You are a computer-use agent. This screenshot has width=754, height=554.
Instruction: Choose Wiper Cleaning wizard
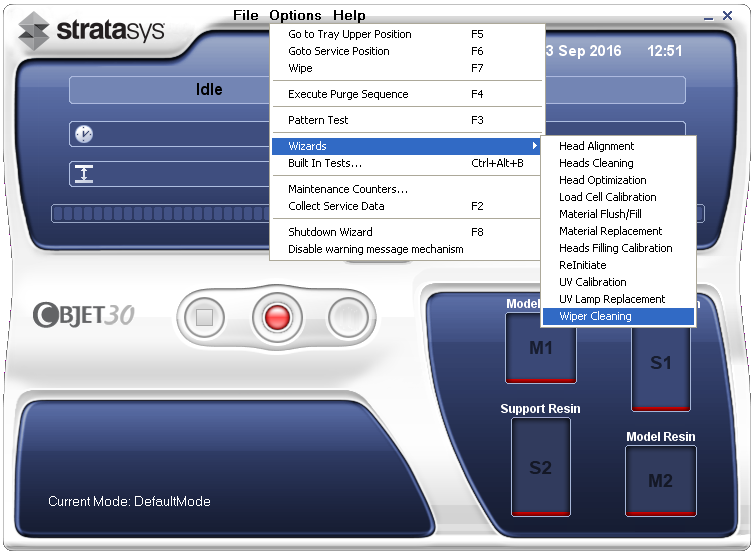[618, 316]
